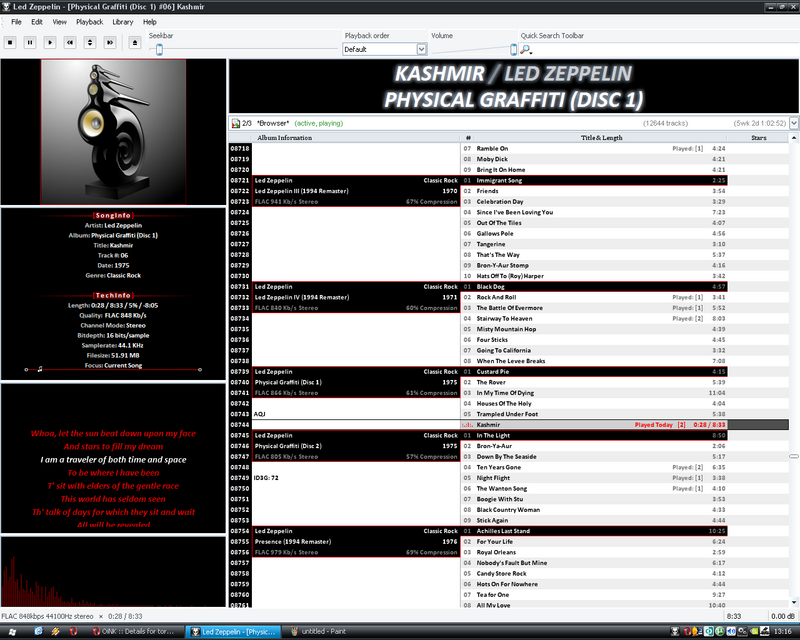The height and width of the screenshot is (640, 800).
Task: Select the Nobody's Fault But Mine track
Action: point(594,563)
